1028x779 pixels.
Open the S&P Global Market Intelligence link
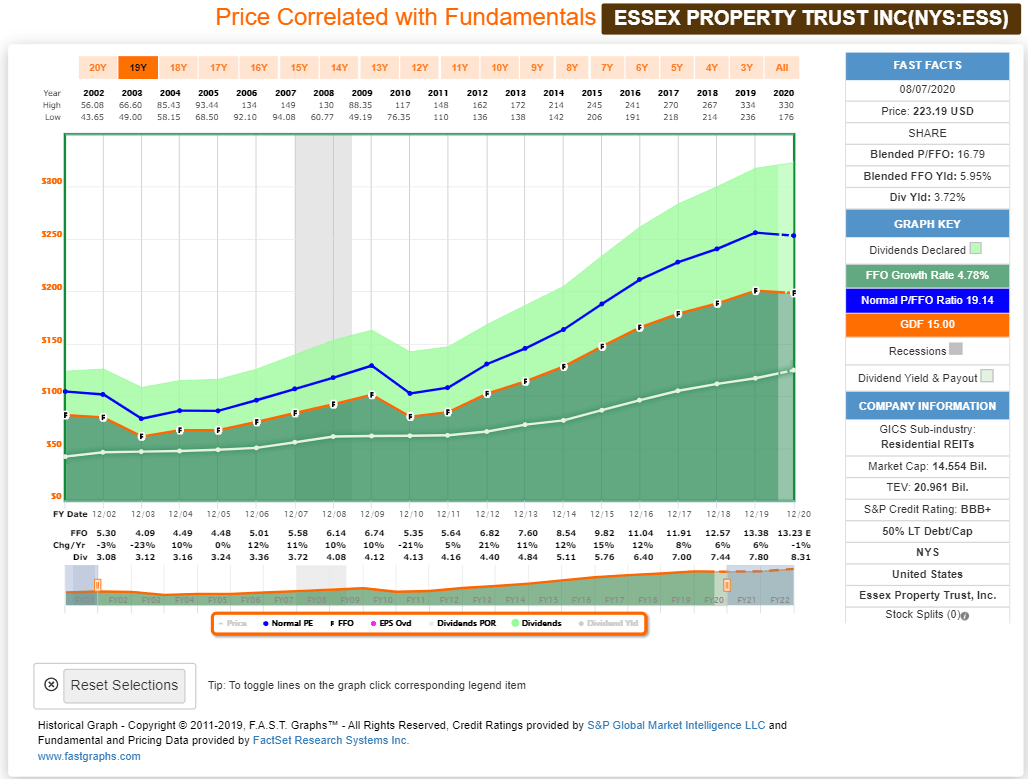(x=676, y=725)
